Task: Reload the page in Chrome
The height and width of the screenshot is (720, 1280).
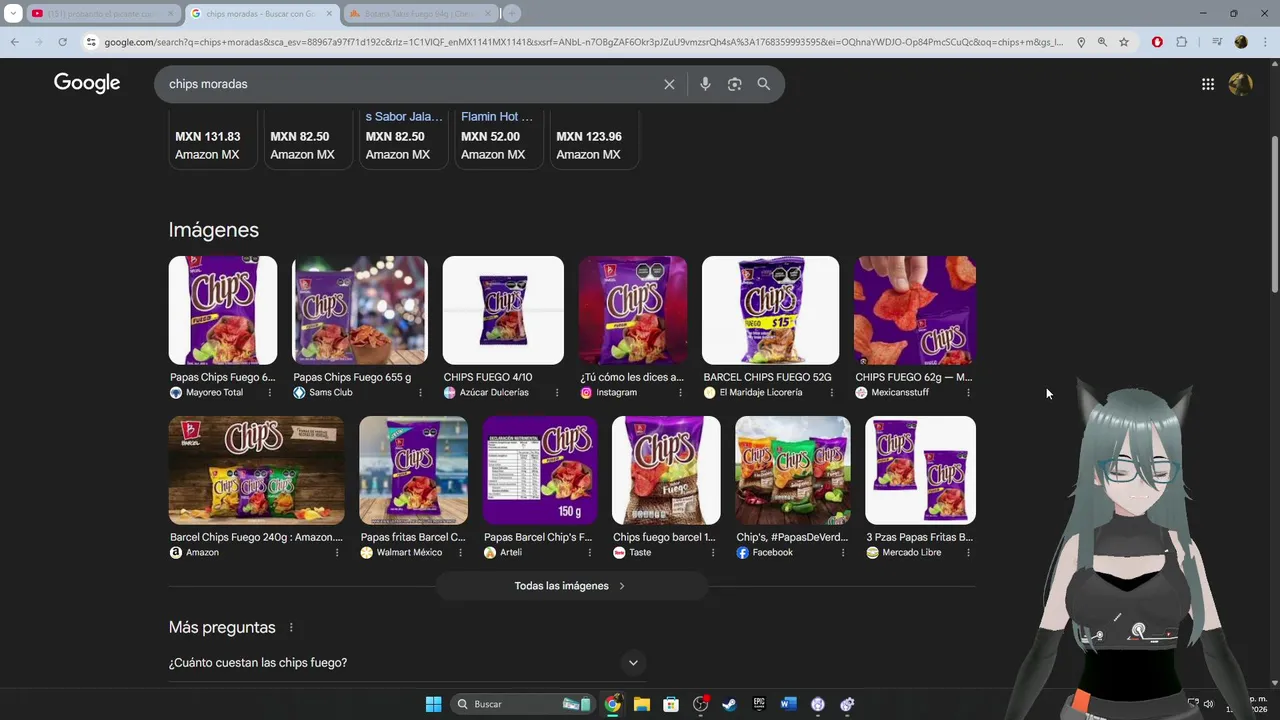Action: (62, 42)
